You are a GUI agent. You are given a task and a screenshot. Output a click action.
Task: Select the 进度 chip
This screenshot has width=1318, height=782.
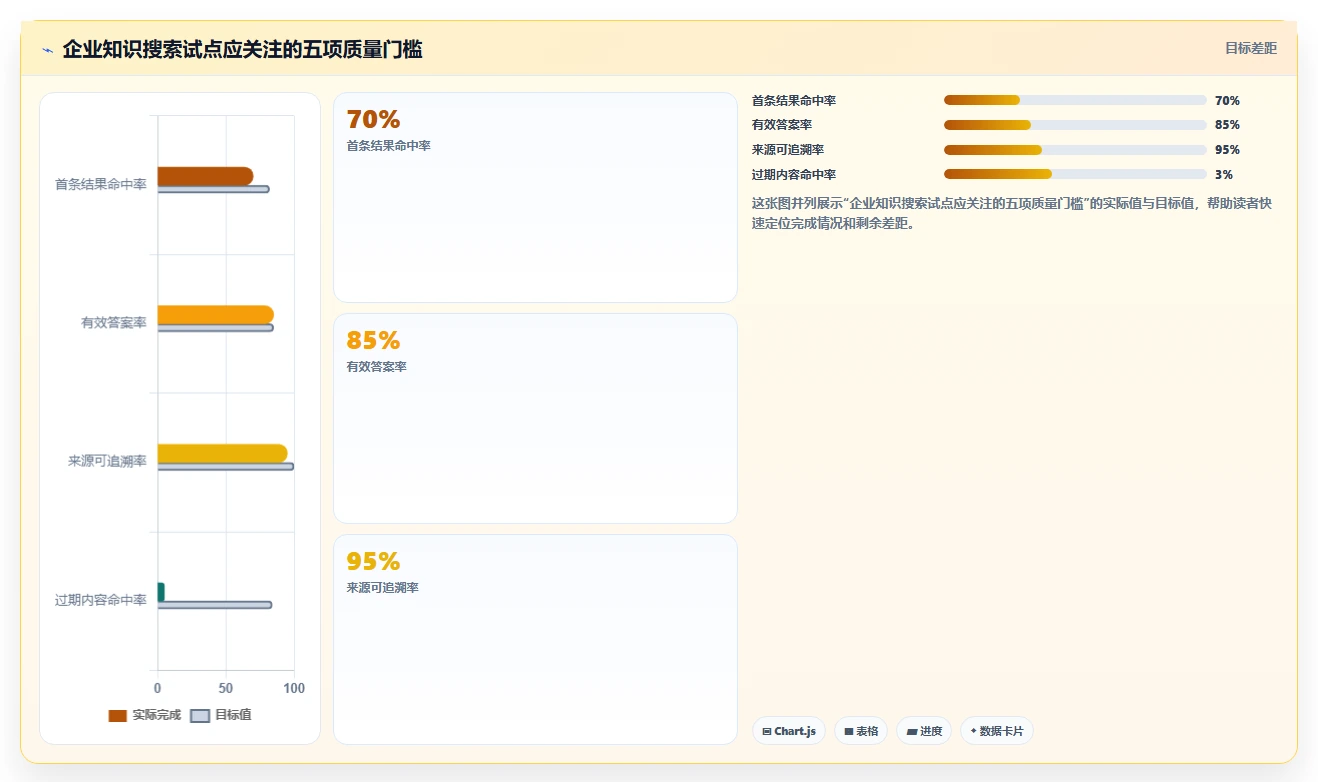pos(924,731)
